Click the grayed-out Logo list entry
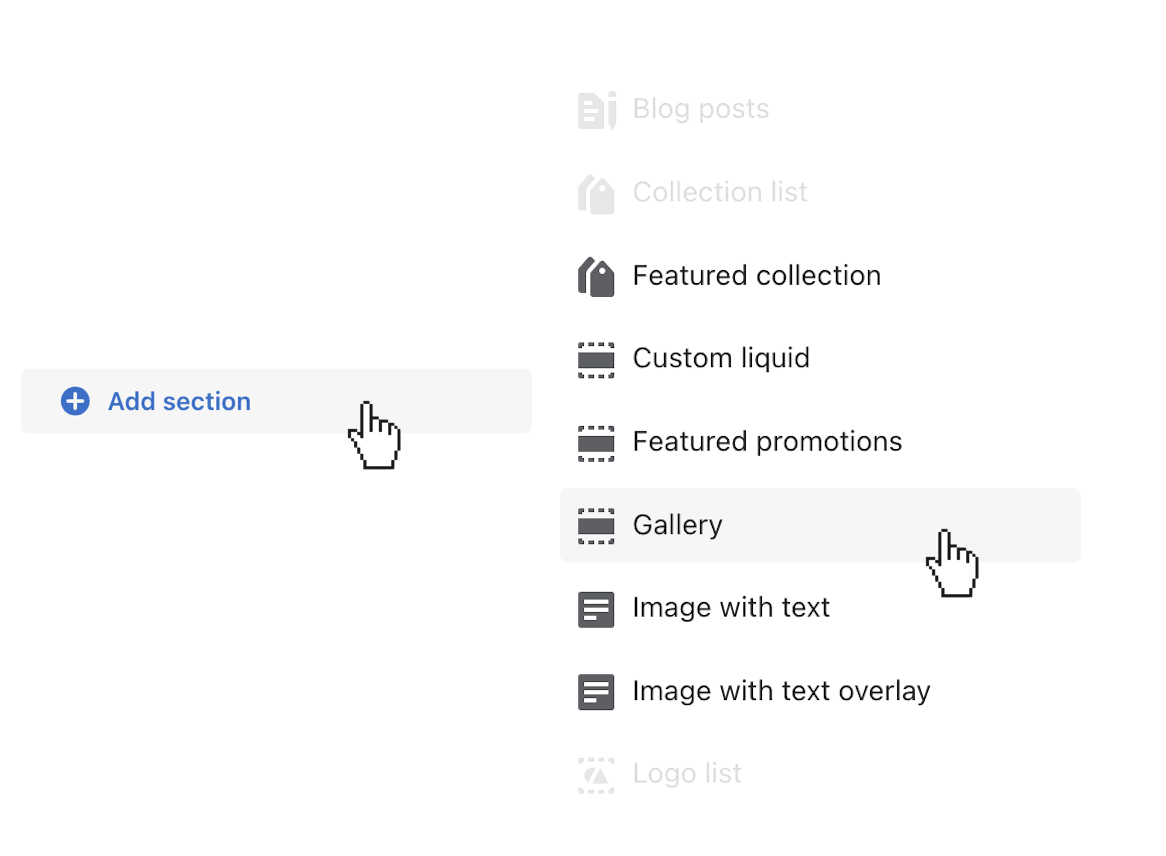1166x856 pixels. [x=686, y=774]
